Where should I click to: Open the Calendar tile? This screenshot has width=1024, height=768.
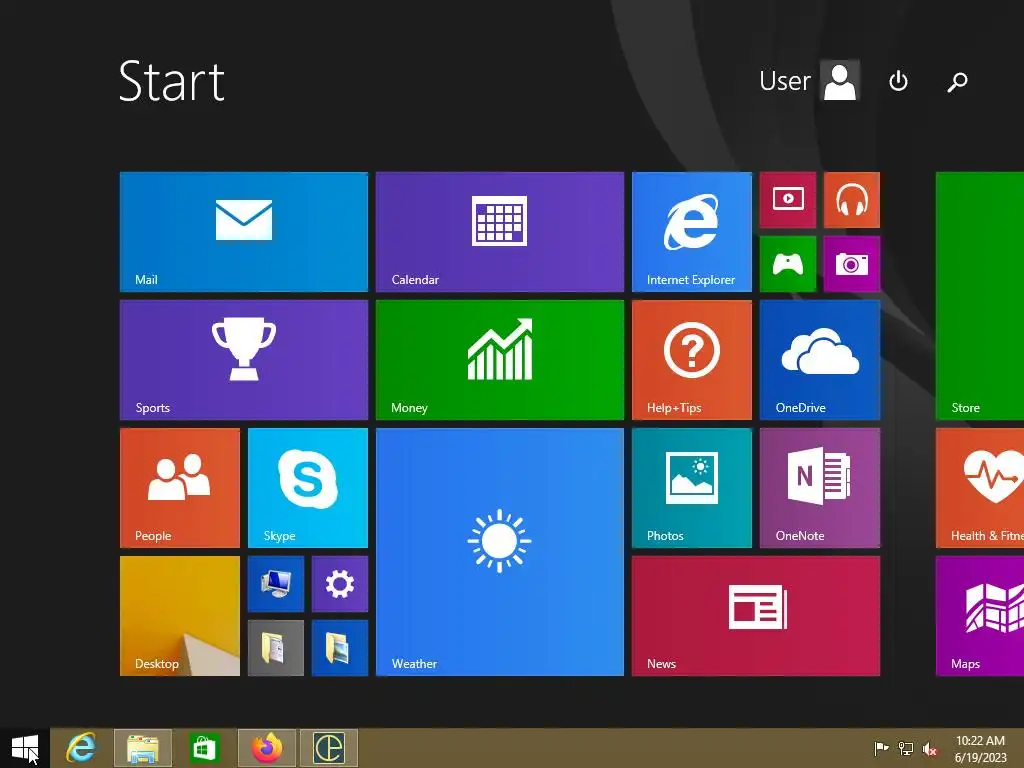pyautogui.click(x=500, y=232)
